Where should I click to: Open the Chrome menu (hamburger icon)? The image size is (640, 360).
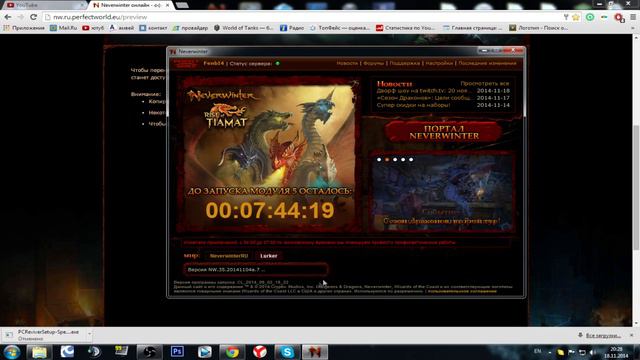tap(633, 17)
